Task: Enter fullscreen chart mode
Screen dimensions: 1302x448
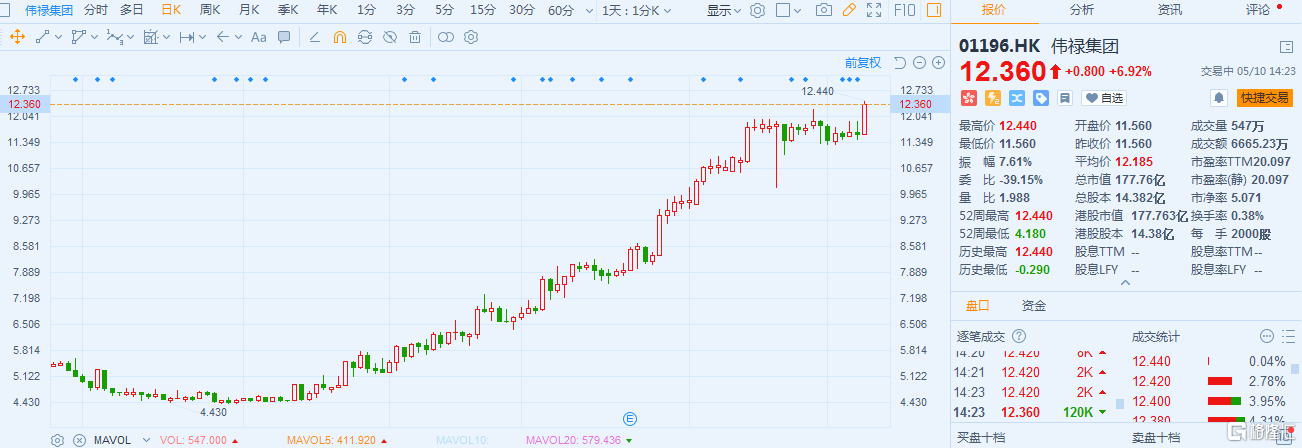Action: point(874,10)
